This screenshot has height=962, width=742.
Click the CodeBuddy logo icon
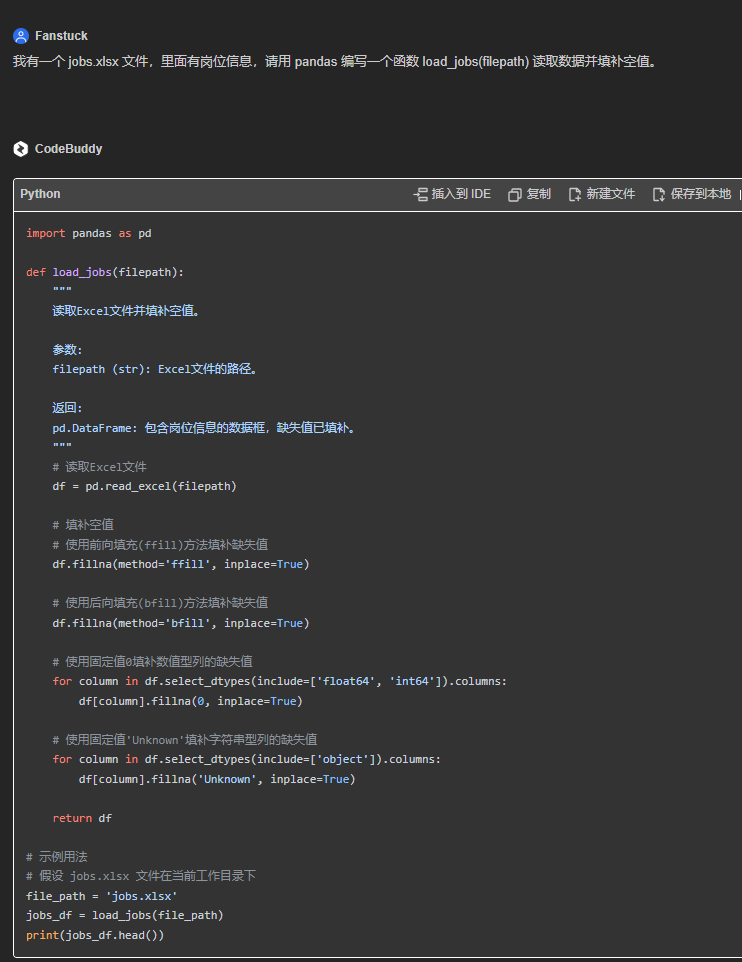click(x=21, y=149)
